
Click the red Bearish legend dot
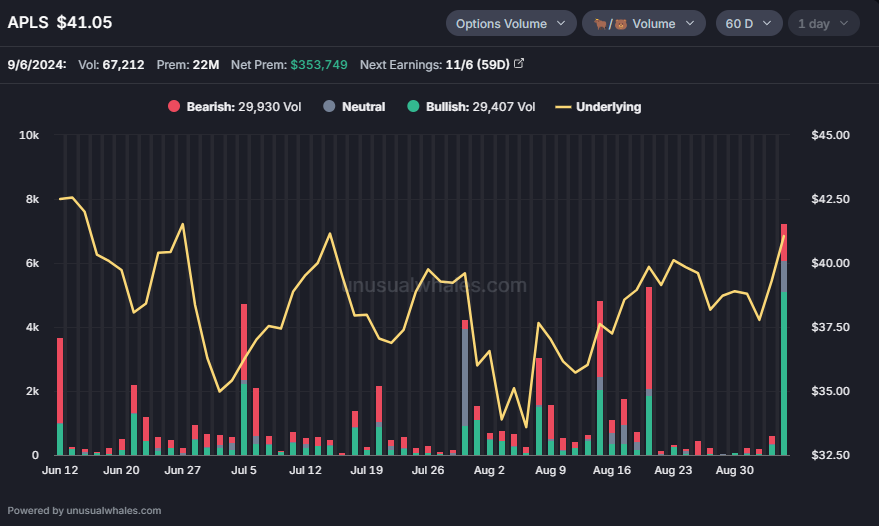174,106
